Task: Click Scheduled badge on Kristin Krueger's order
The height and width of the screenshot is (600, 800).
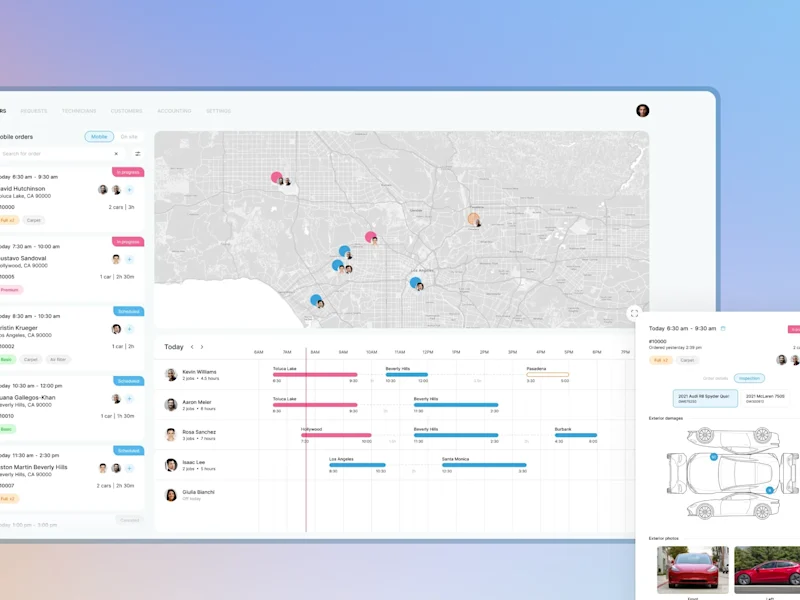Action: click(x=129, y=311)
